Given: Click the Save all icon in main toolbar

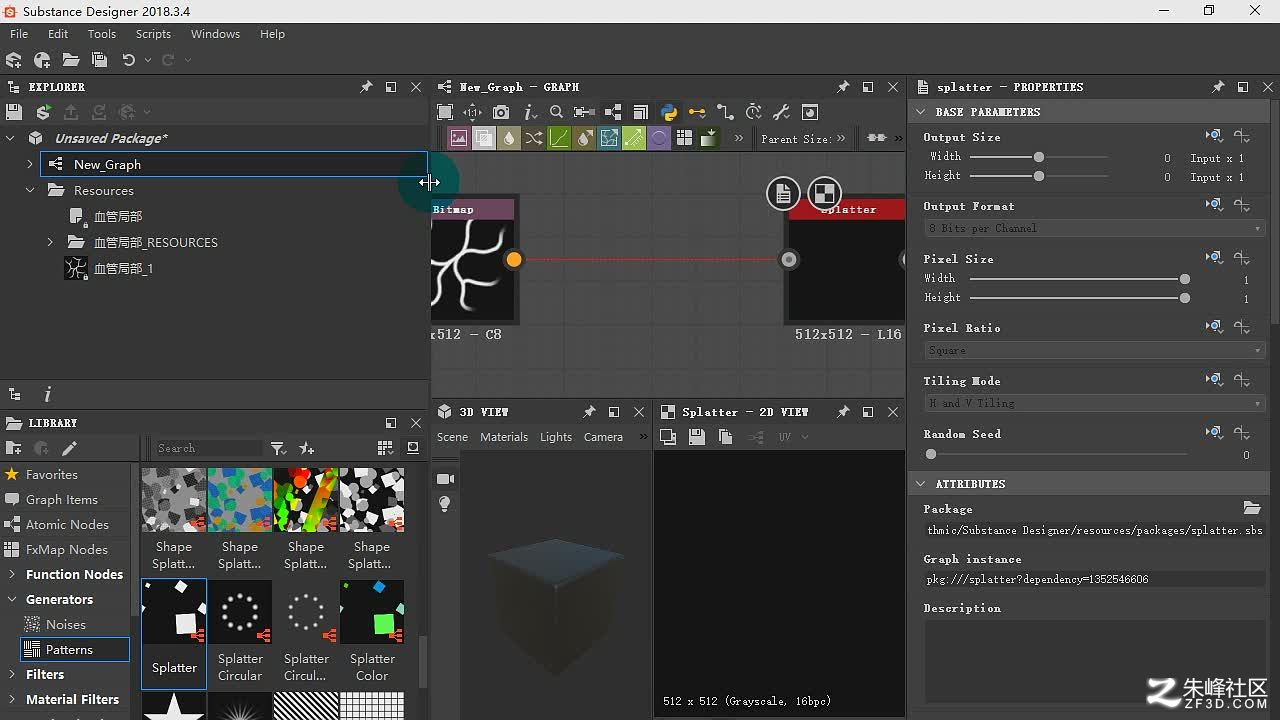Looking at the screenshot, I should (99, 60).
